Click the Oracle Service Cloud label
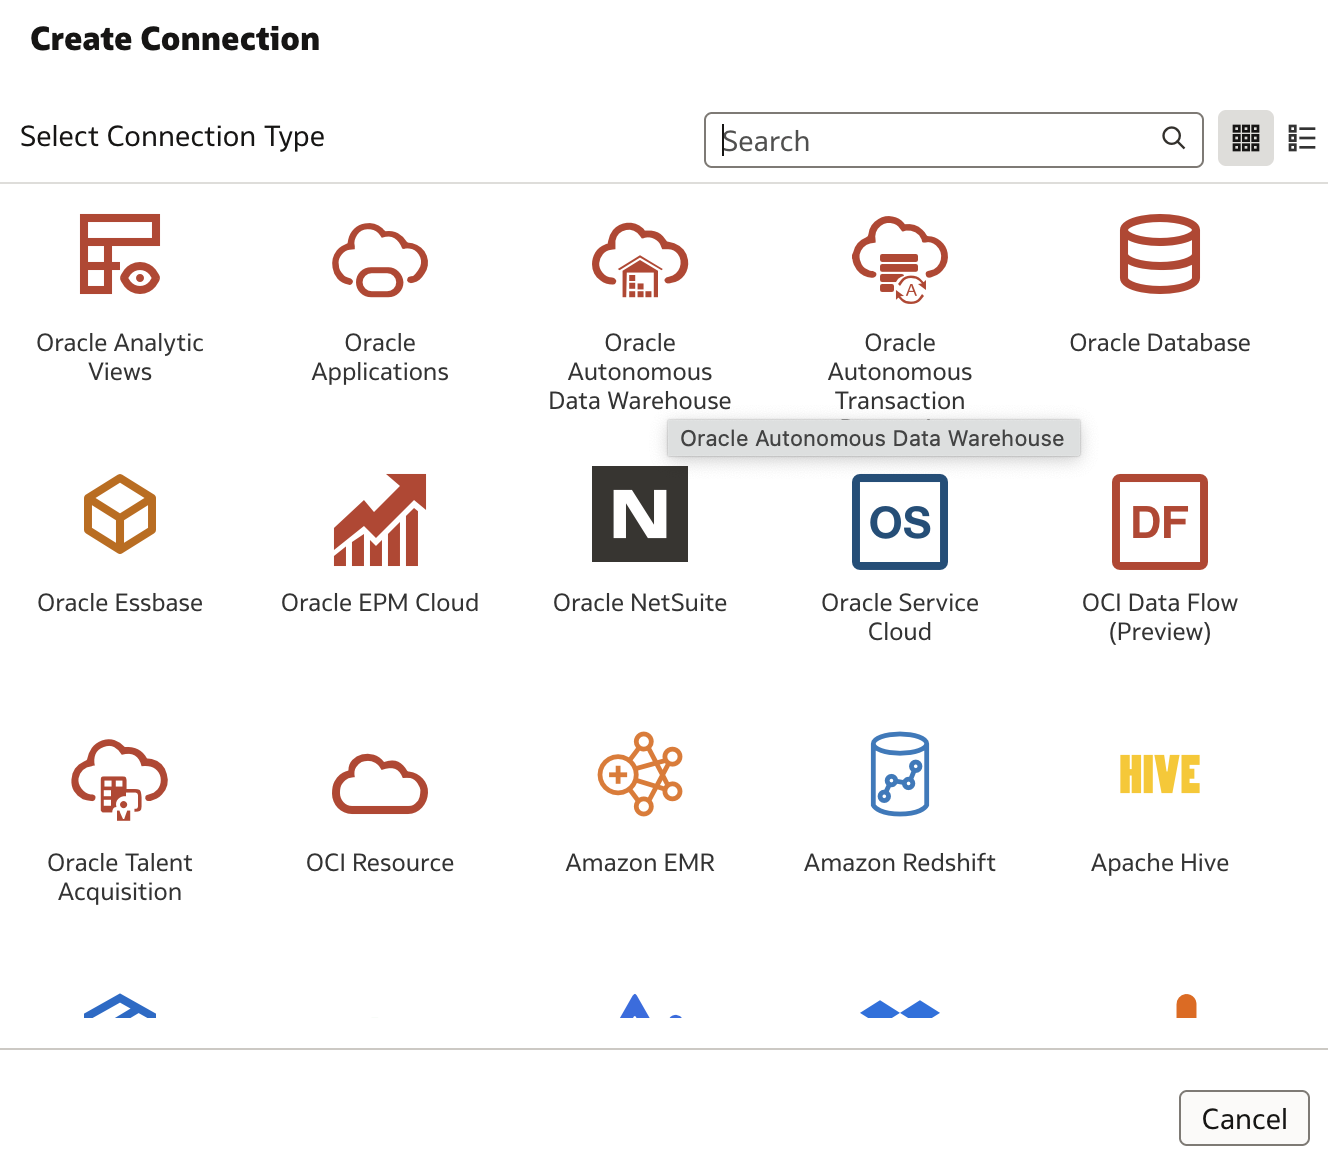Image resolution: width=1328 pixels, height=1166 pixels. (900, 617)
